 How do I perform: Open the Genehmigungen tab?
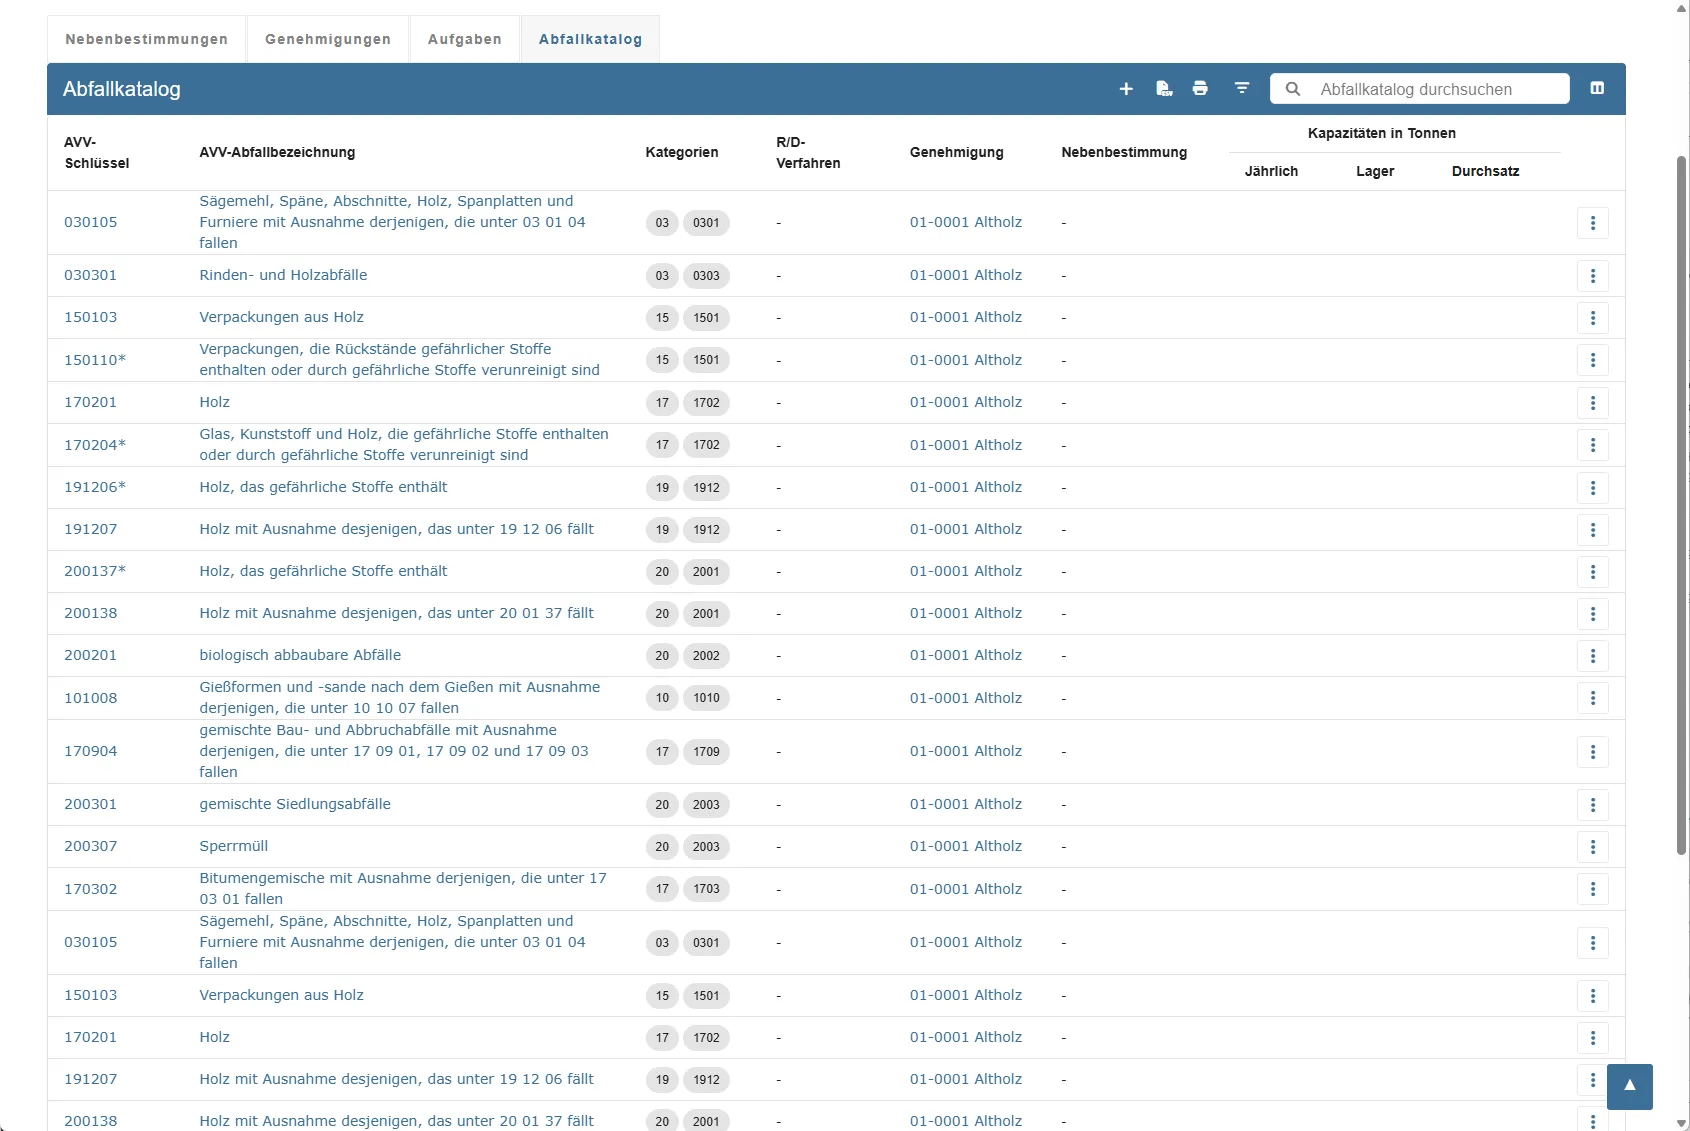(328, 39)
